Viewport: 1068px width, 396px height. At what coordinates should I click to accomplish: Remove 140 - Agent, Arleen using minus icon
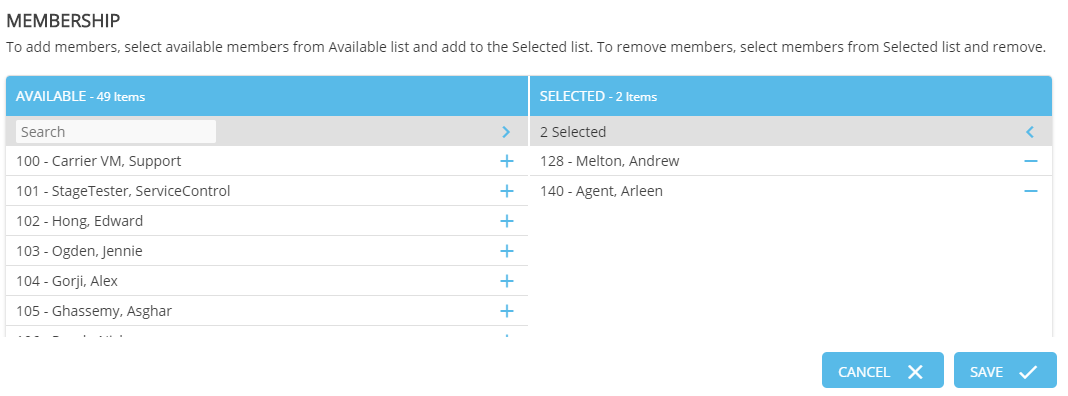(x=1031, y=191)
